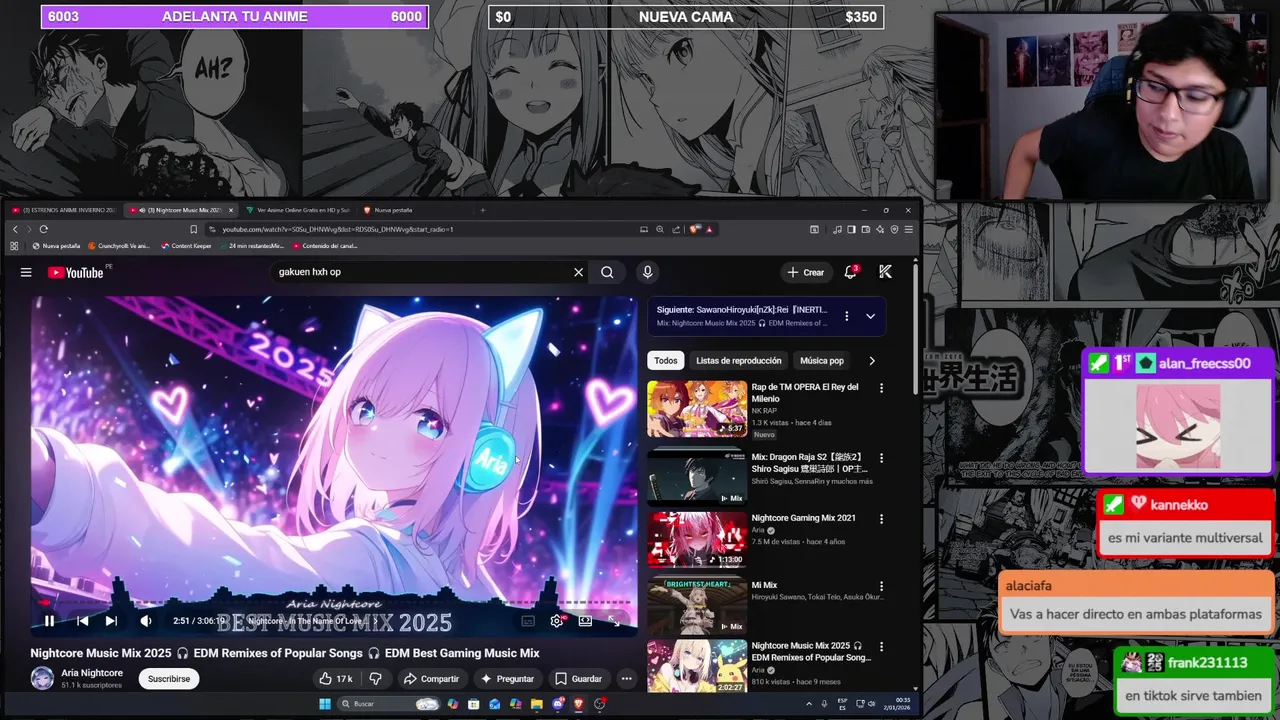Select the Música pop chip

tap(822, 361)
